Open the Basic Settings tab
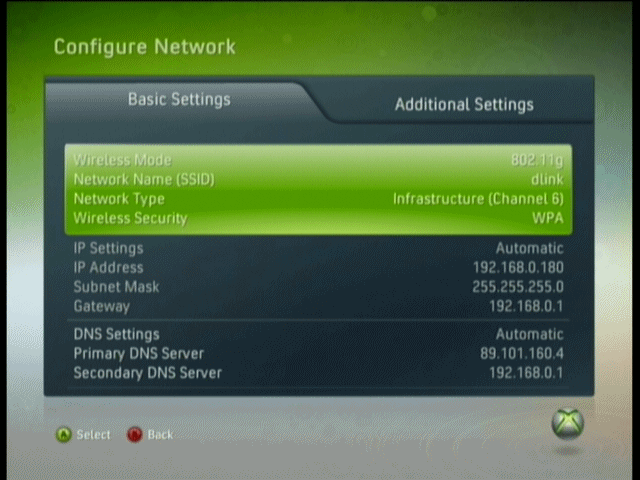The height and width of the screenshot is (480, 640). tap(179, 99)
